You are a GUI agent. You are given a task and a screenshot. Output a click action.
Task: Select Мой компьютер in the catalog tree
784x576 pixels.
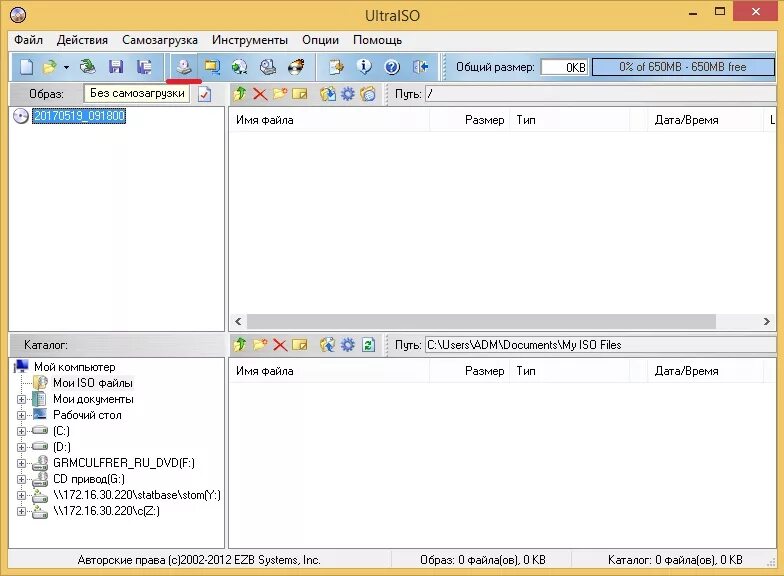pos(74,367)
